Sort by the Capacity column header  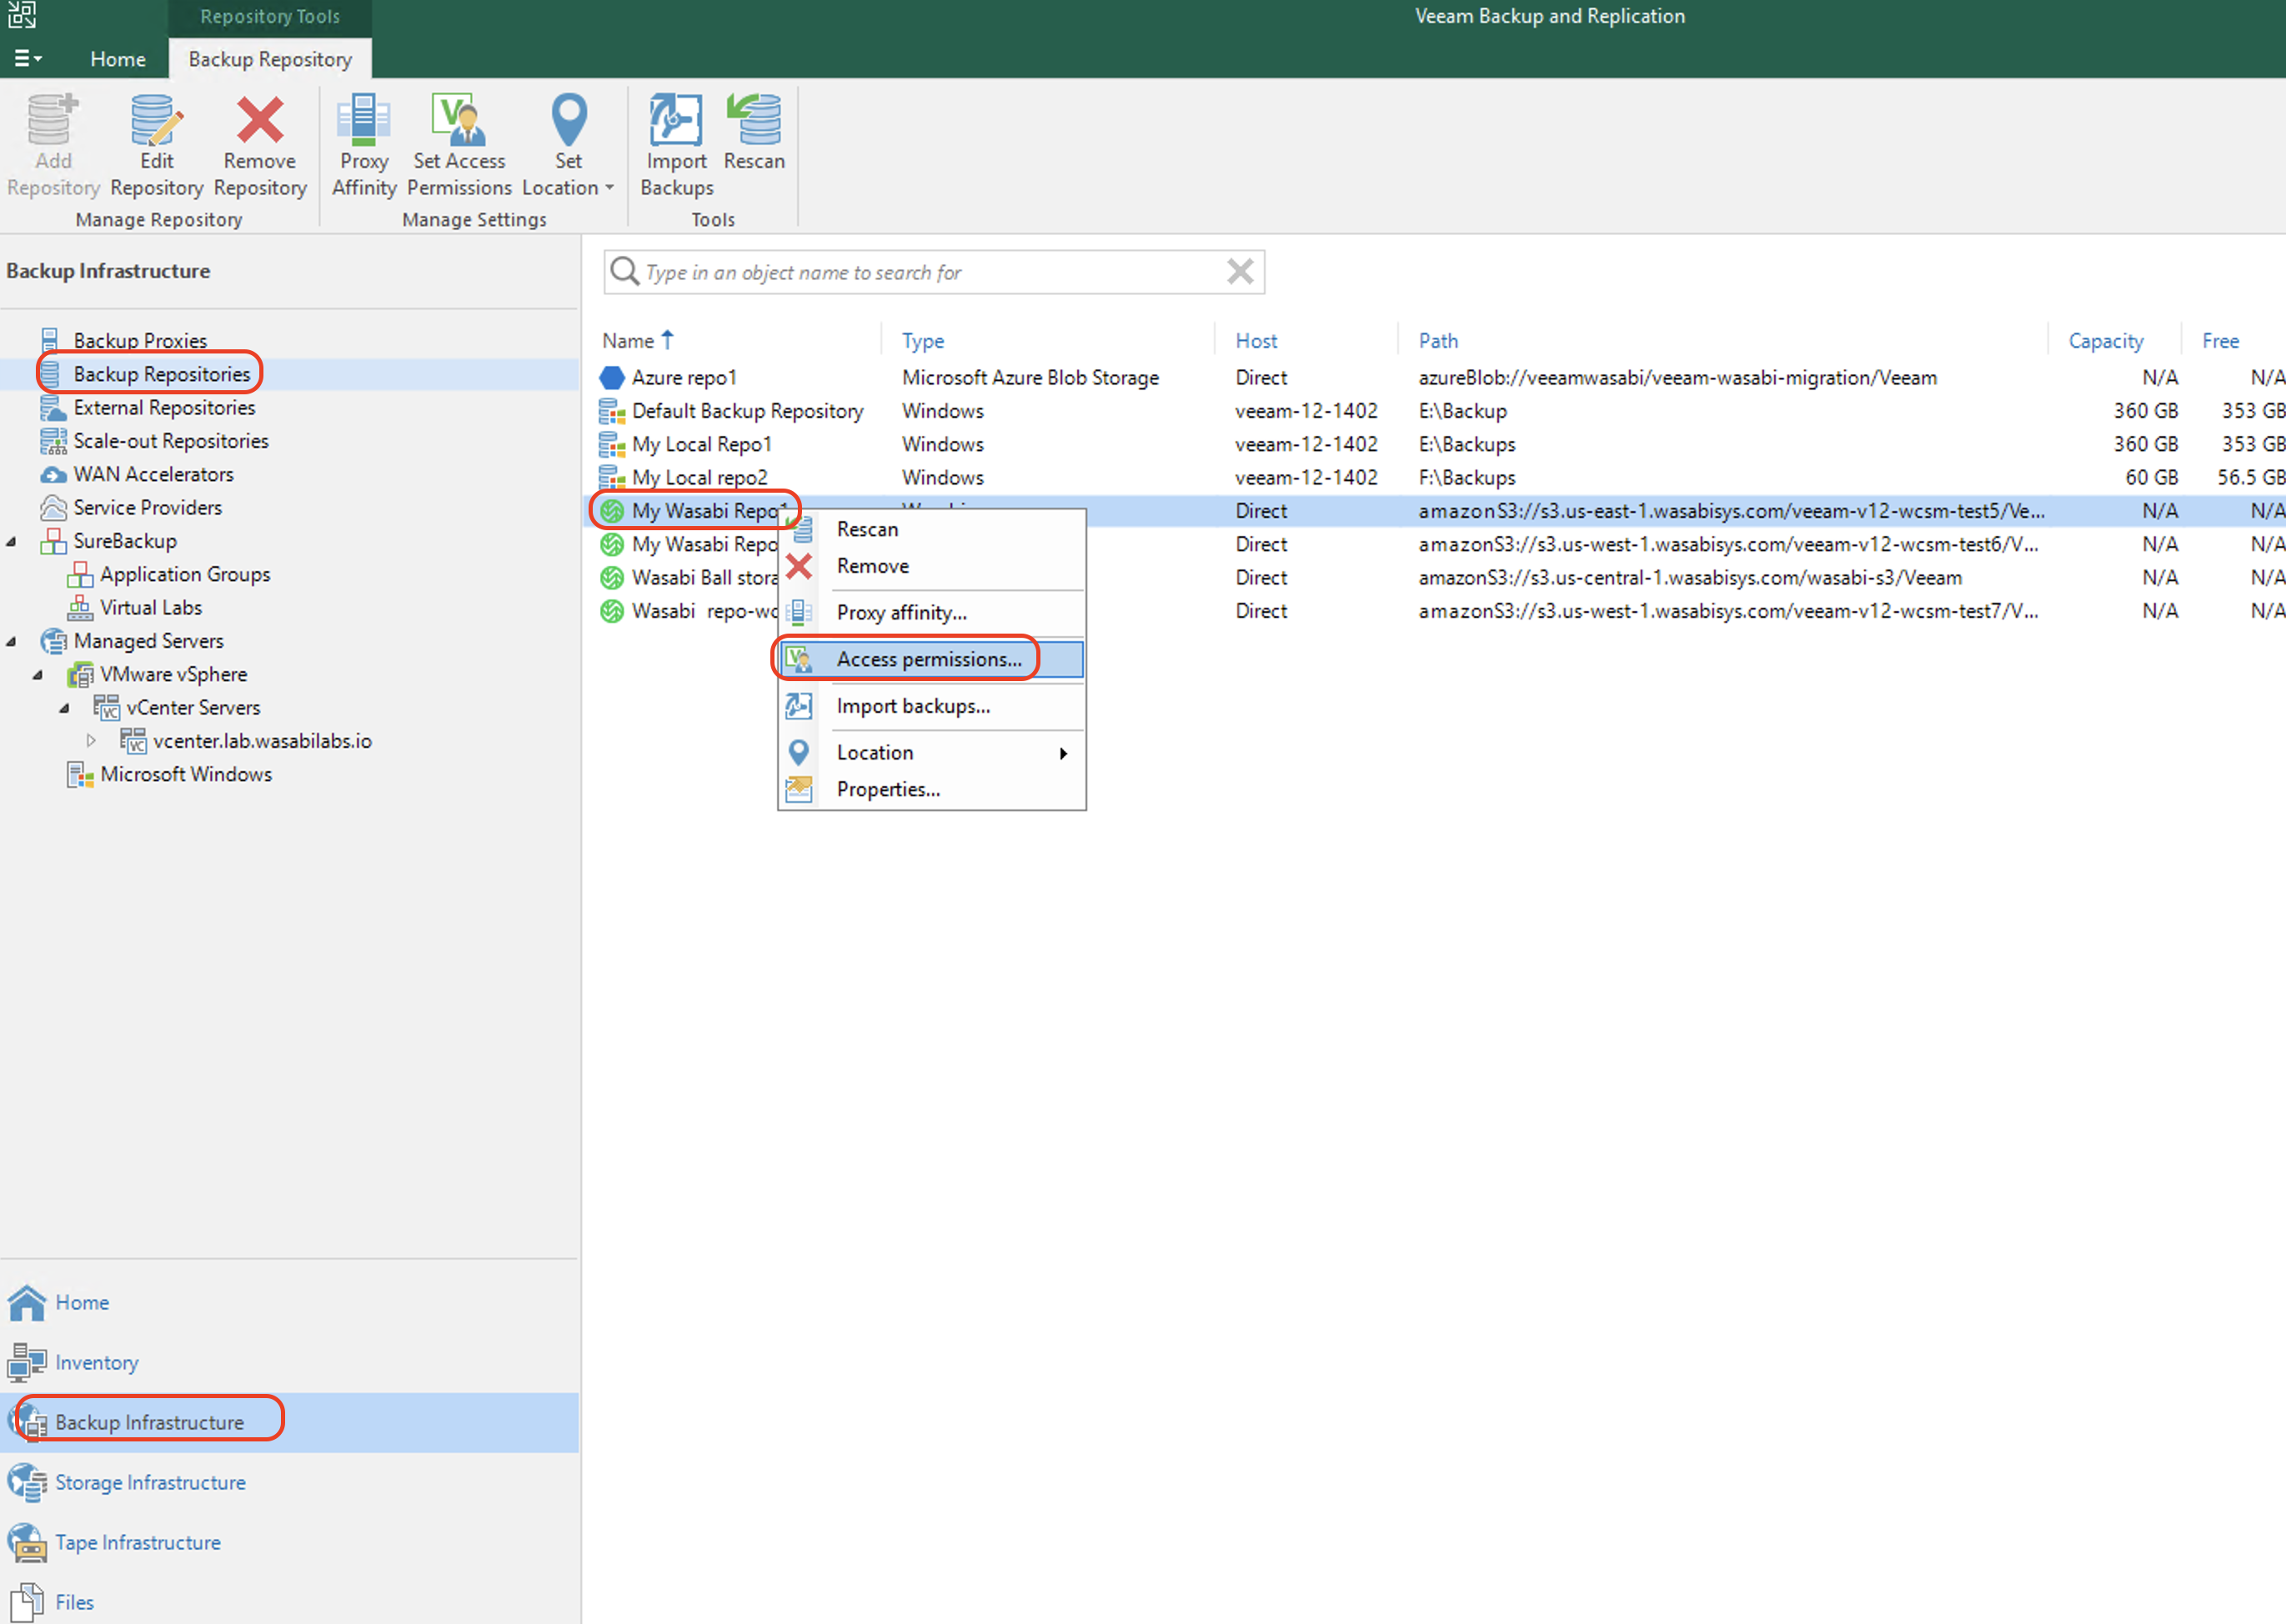pos(2106,341)
